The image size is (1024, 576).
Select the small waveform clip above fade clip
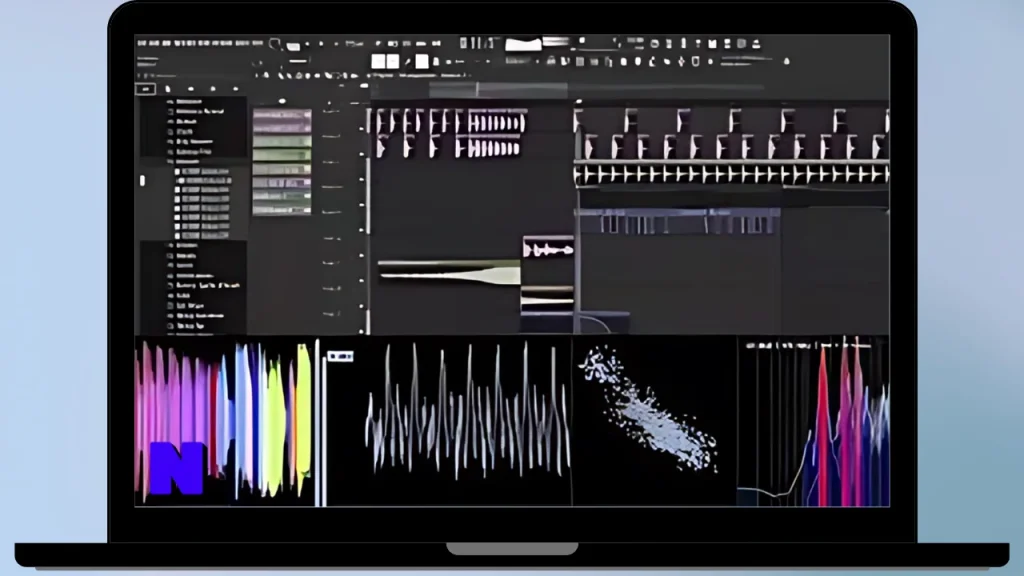(x=548, y=249)
